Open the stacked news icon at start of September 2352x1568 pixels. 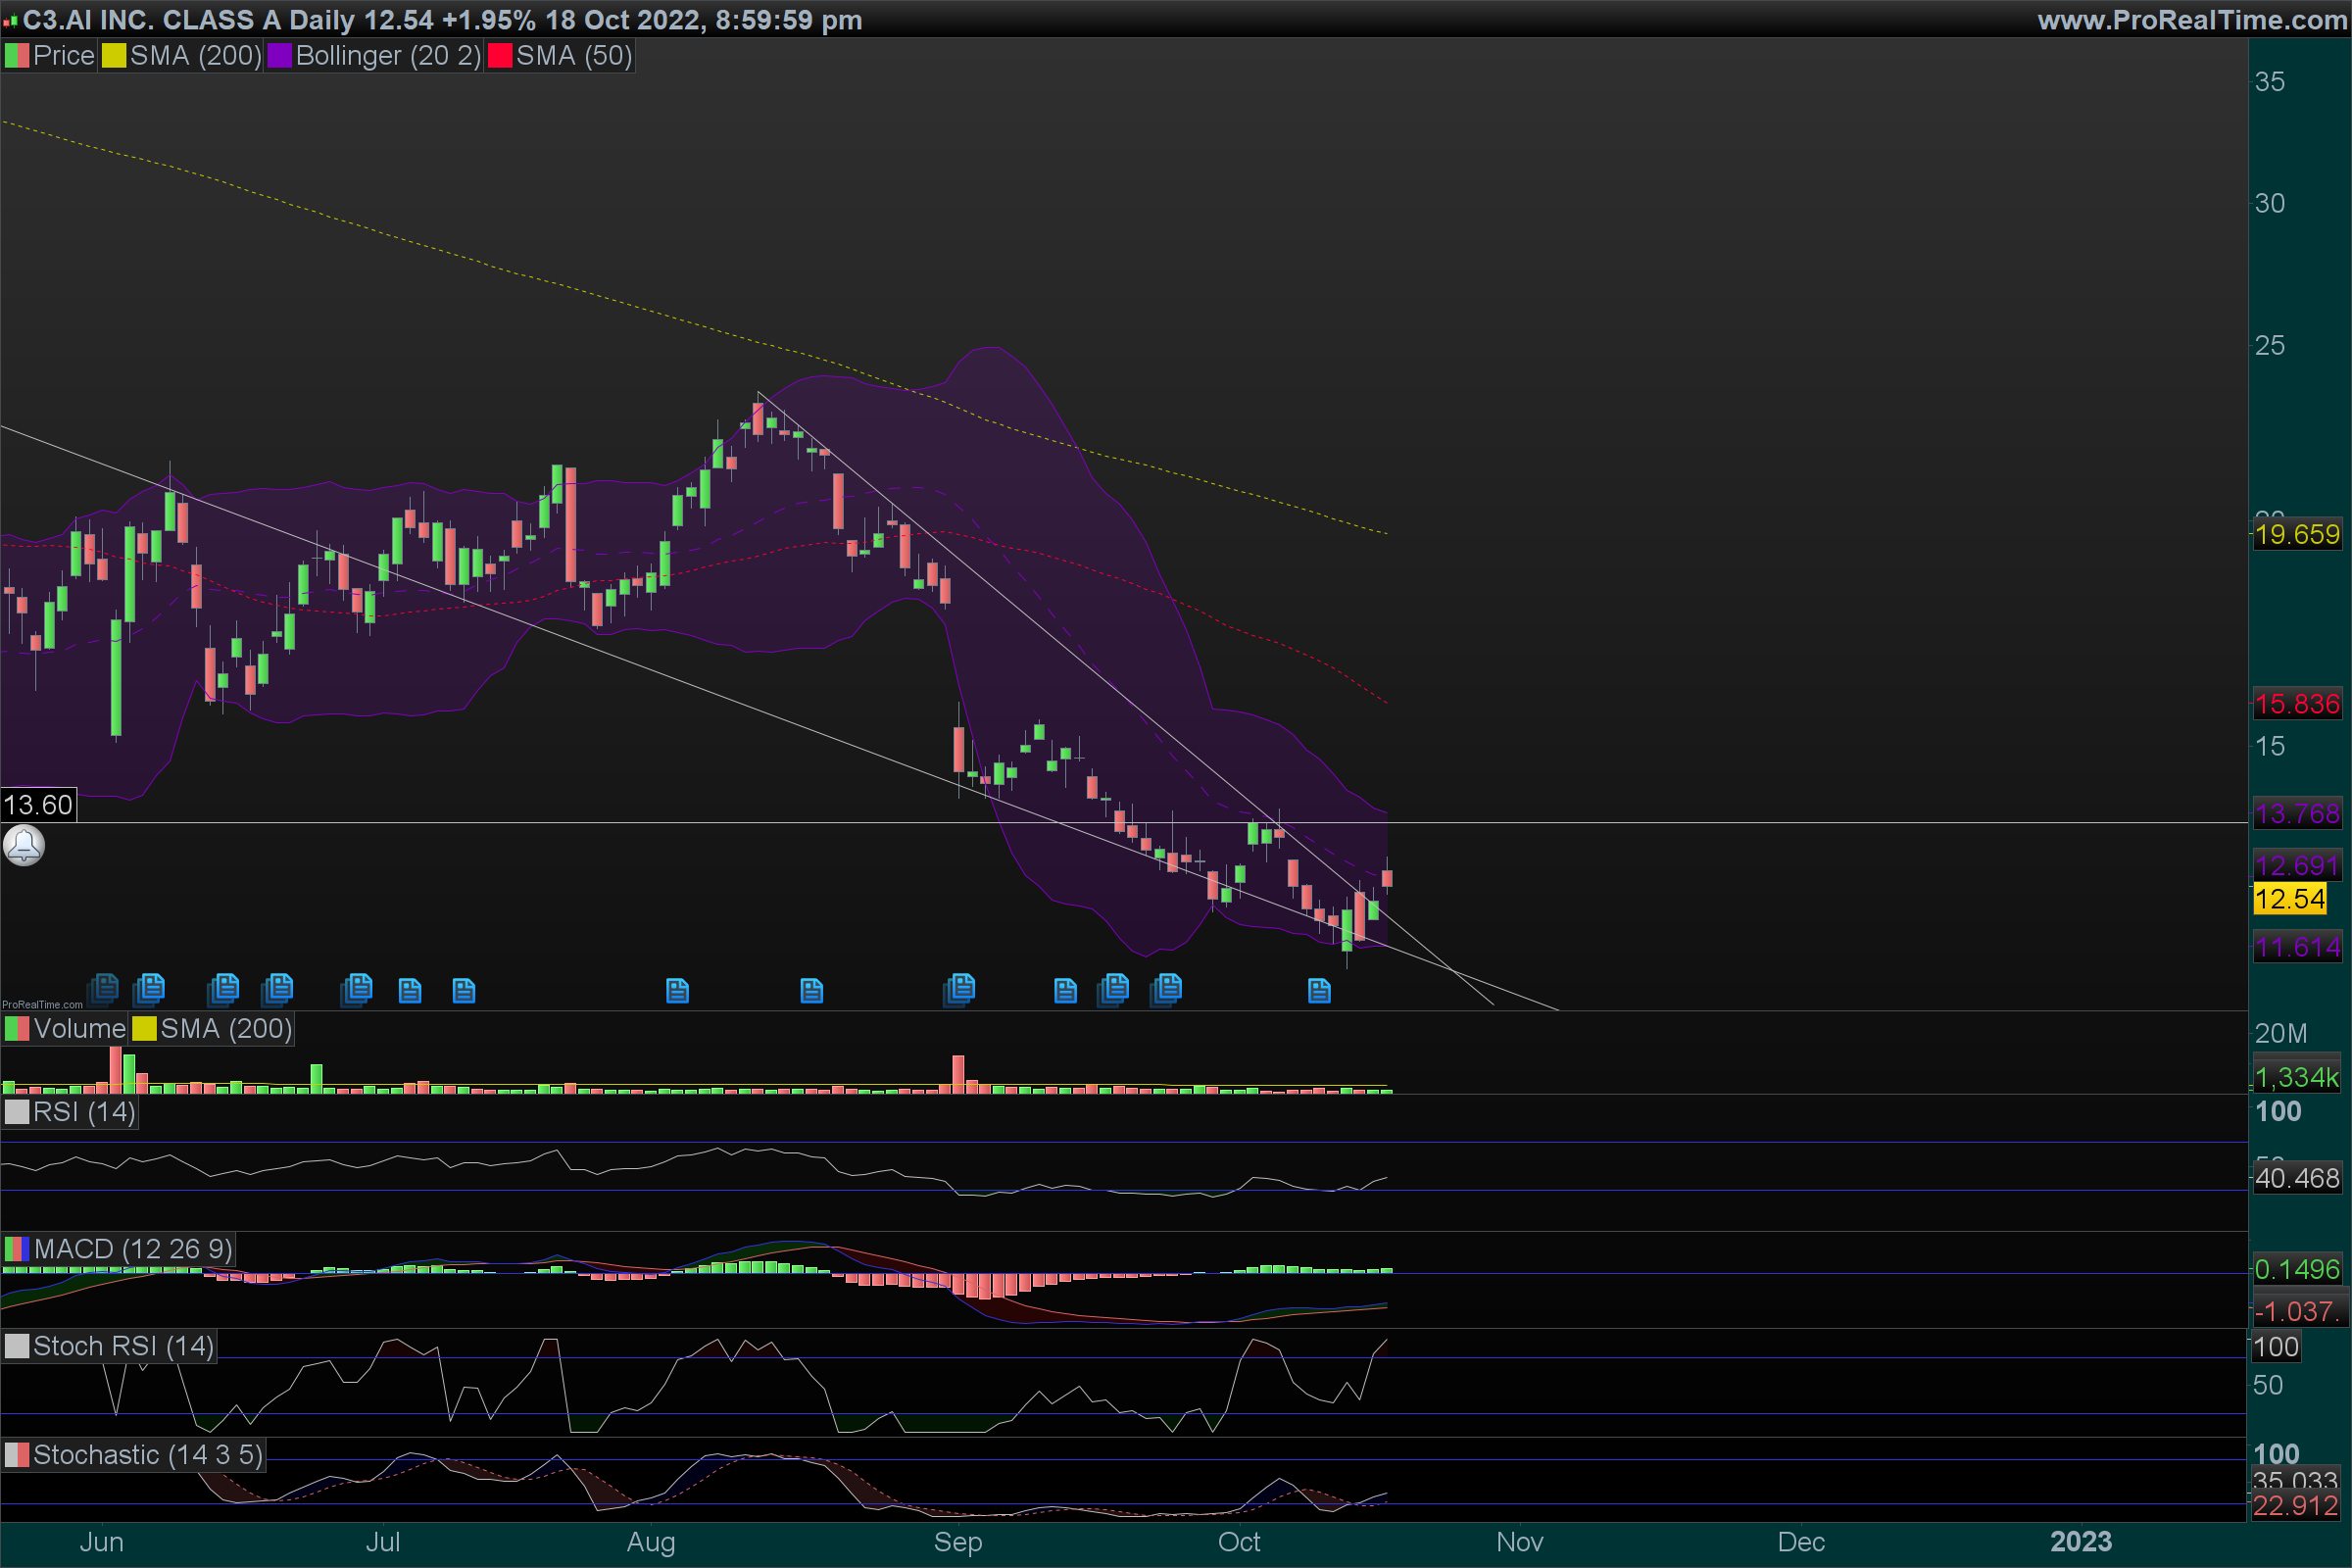pyautogui.click(x=959, y=989)
